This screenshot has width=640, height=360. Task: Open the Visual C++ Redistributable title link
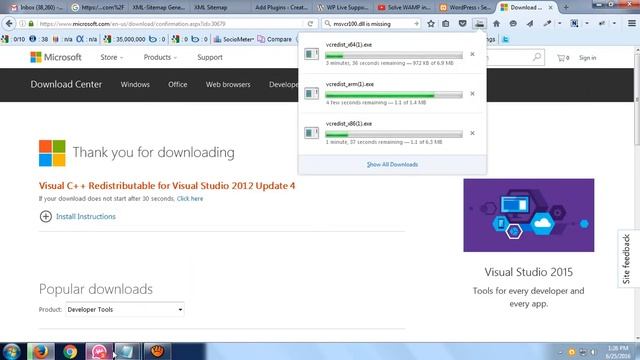pos(167,186)
